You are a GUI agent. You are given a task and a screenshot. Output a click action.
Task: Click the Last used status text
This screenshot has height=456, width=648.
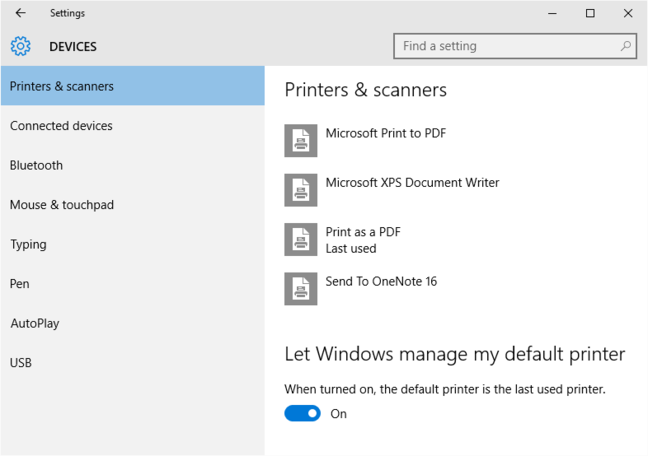pos(351,248)
